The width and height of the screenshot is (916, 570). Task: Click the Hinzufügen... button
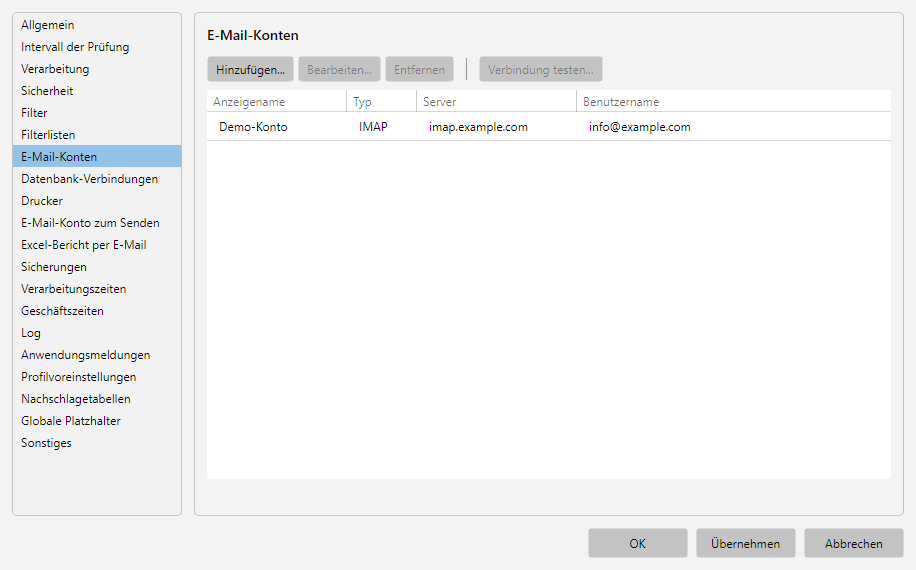pyautogui.click(x=250, y=69)
